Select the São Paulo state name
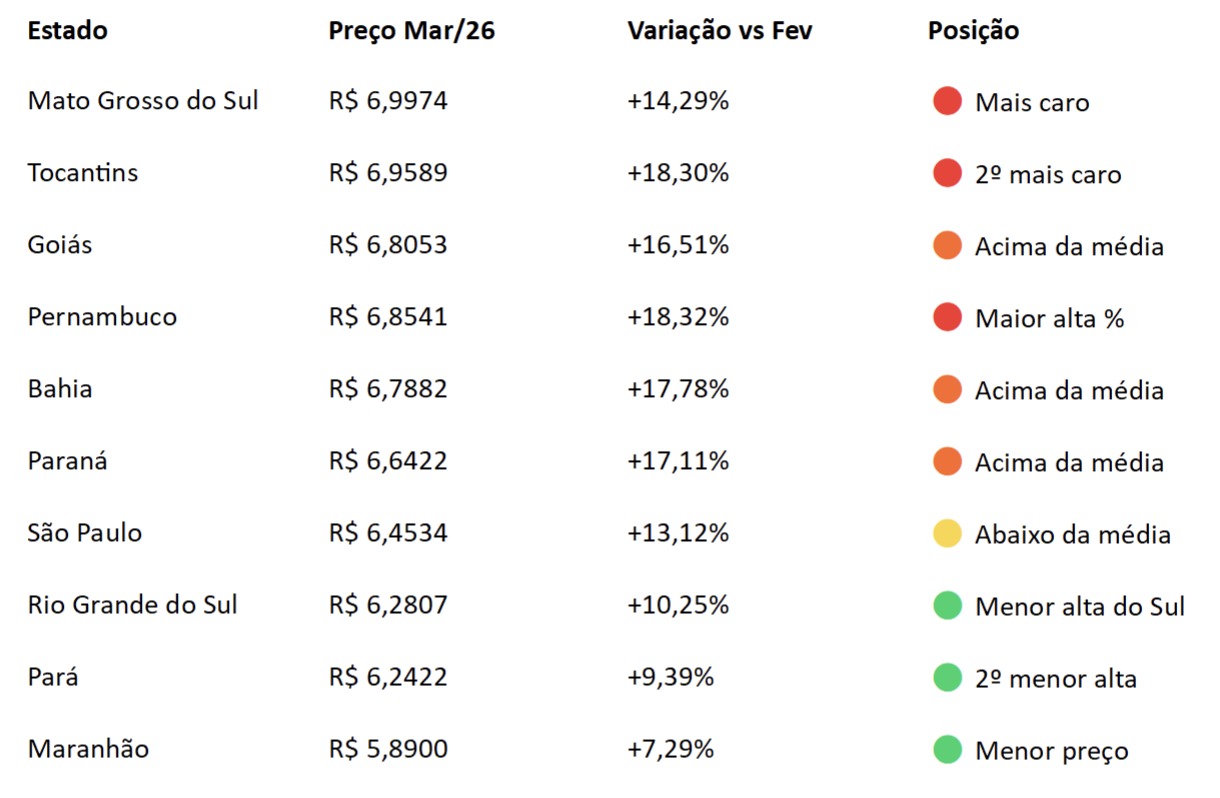The height and width of the screenshot is (798, 1220). click(x=85, y=533)
